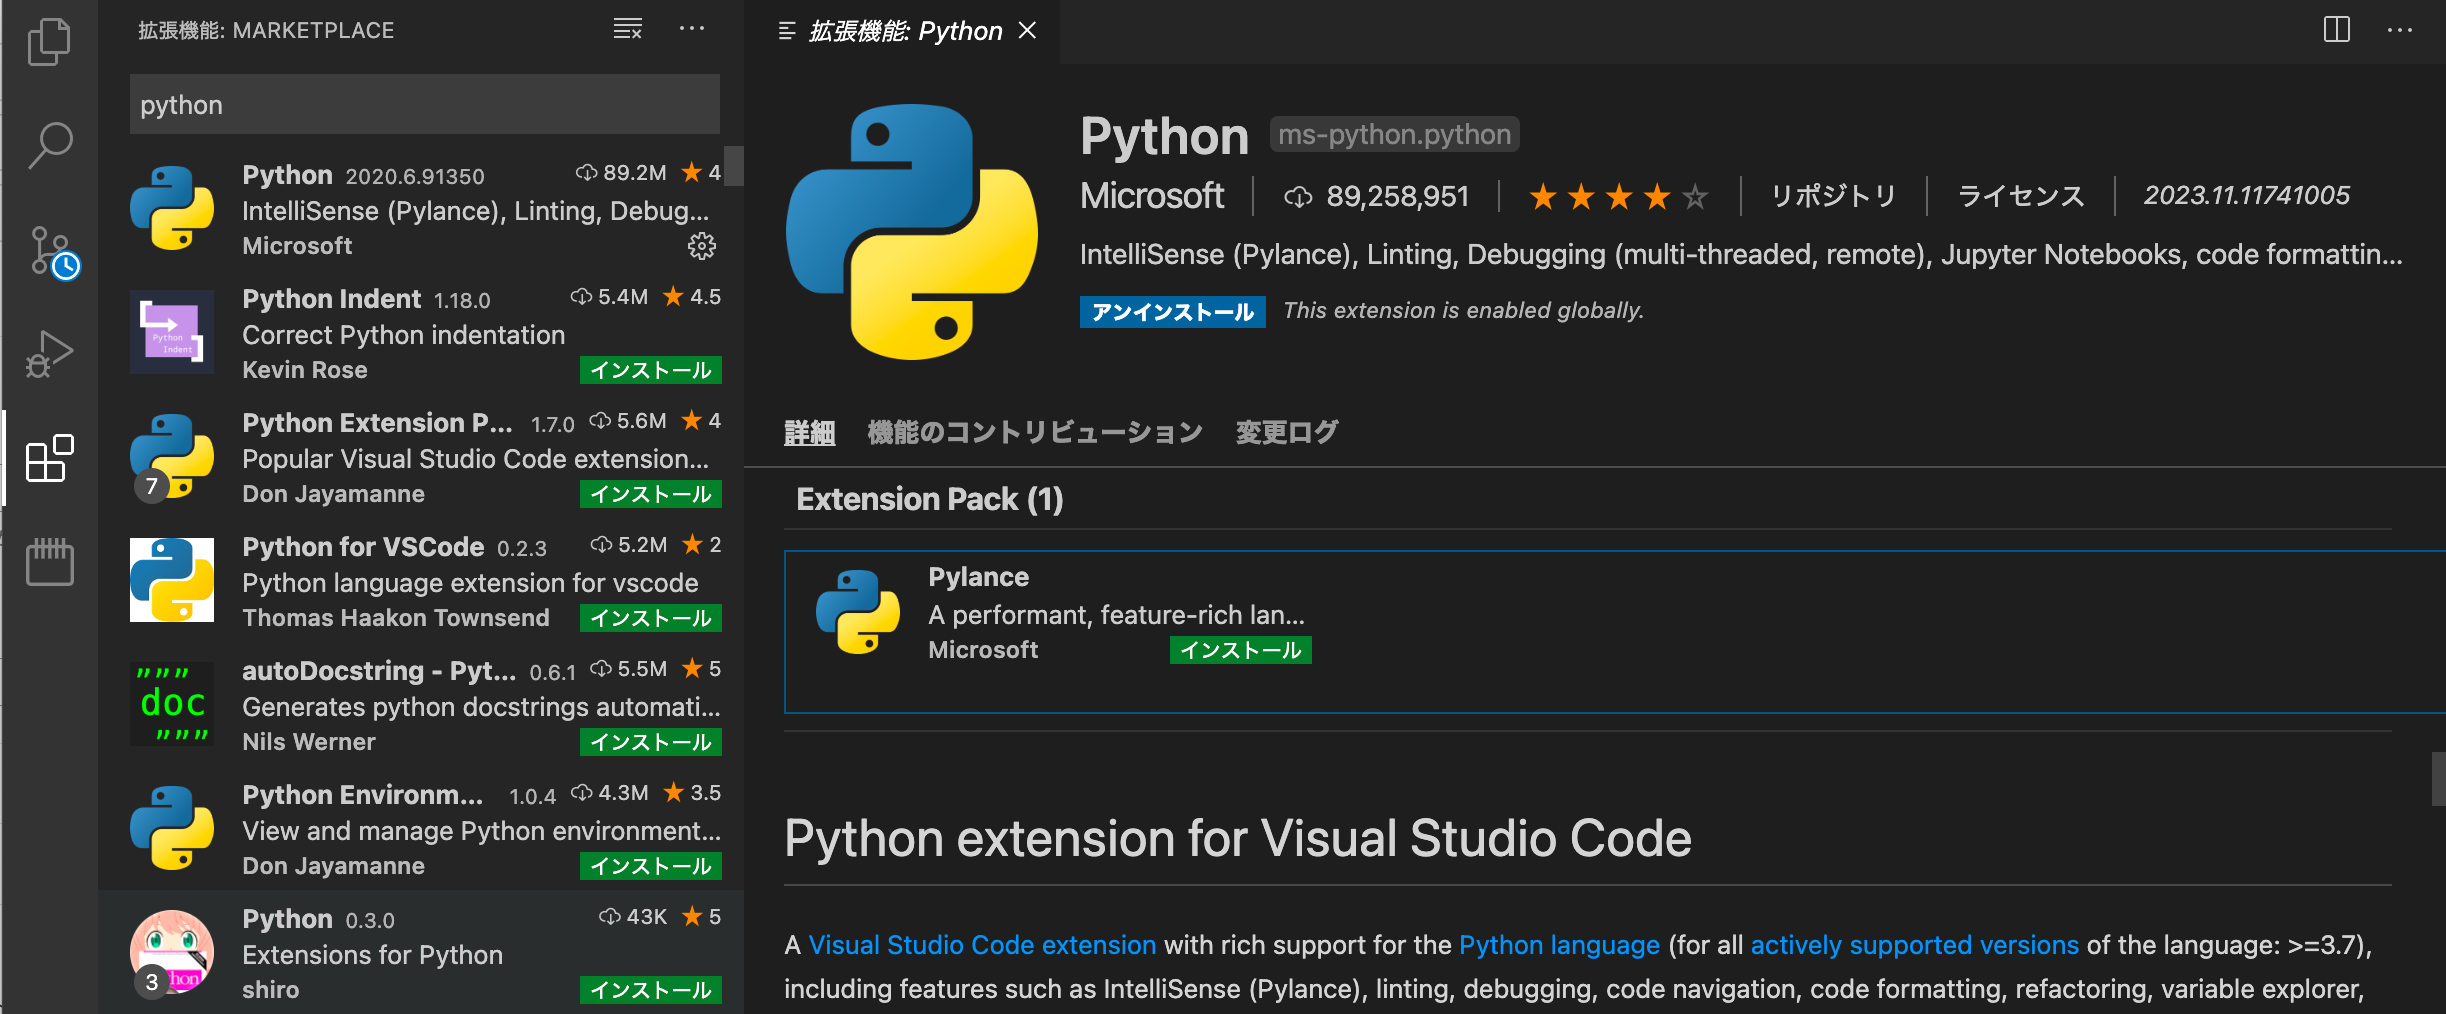Focus the Marketplace search box containing python
The height and width of the screenshot is (1014, 2446).
[x=425, y=104]
